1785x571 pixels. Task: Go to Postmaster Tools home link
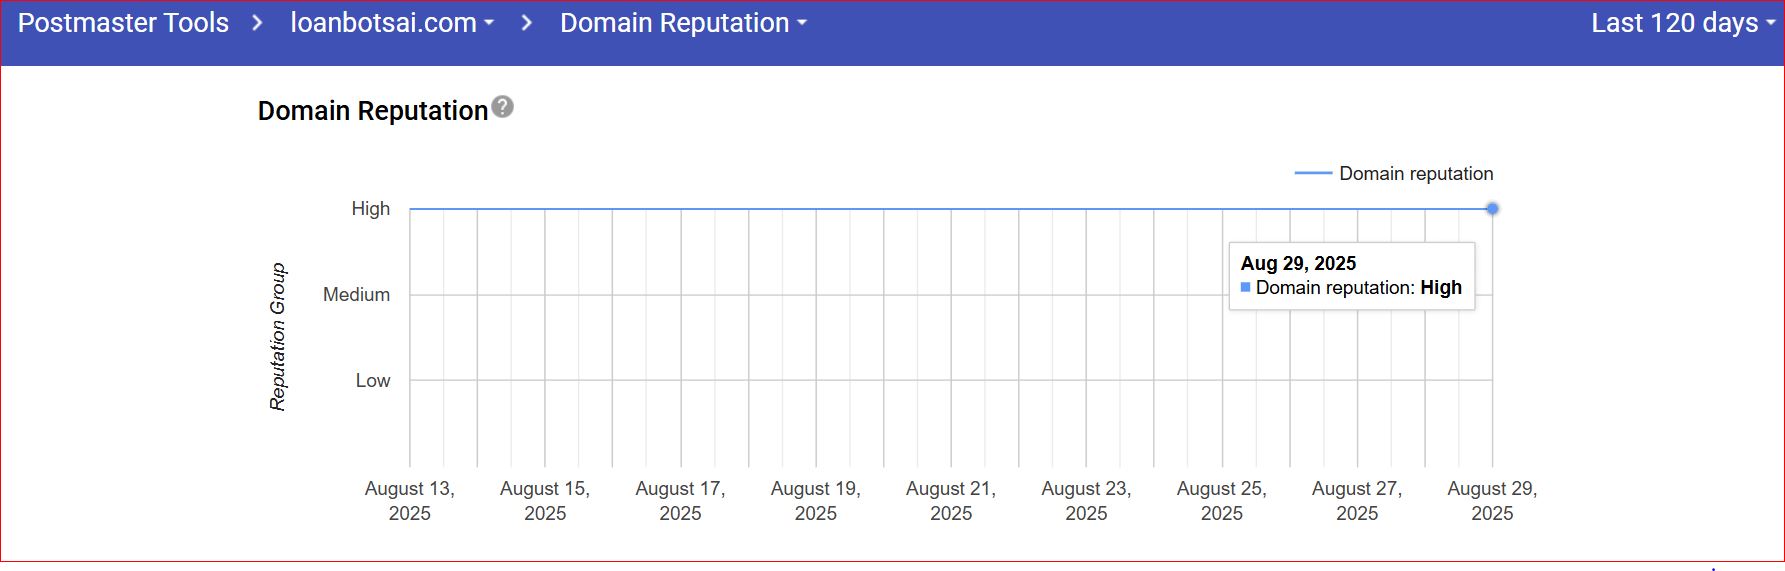click(123, 23)
